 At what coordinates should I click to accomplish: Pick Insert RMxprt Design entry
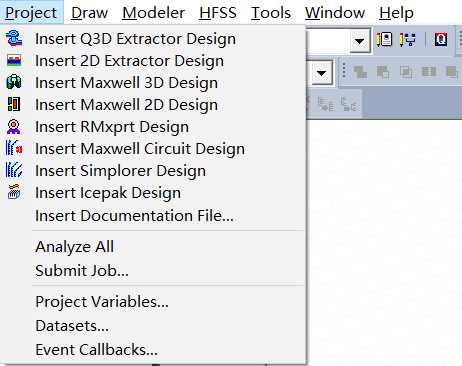coord(153,127)
